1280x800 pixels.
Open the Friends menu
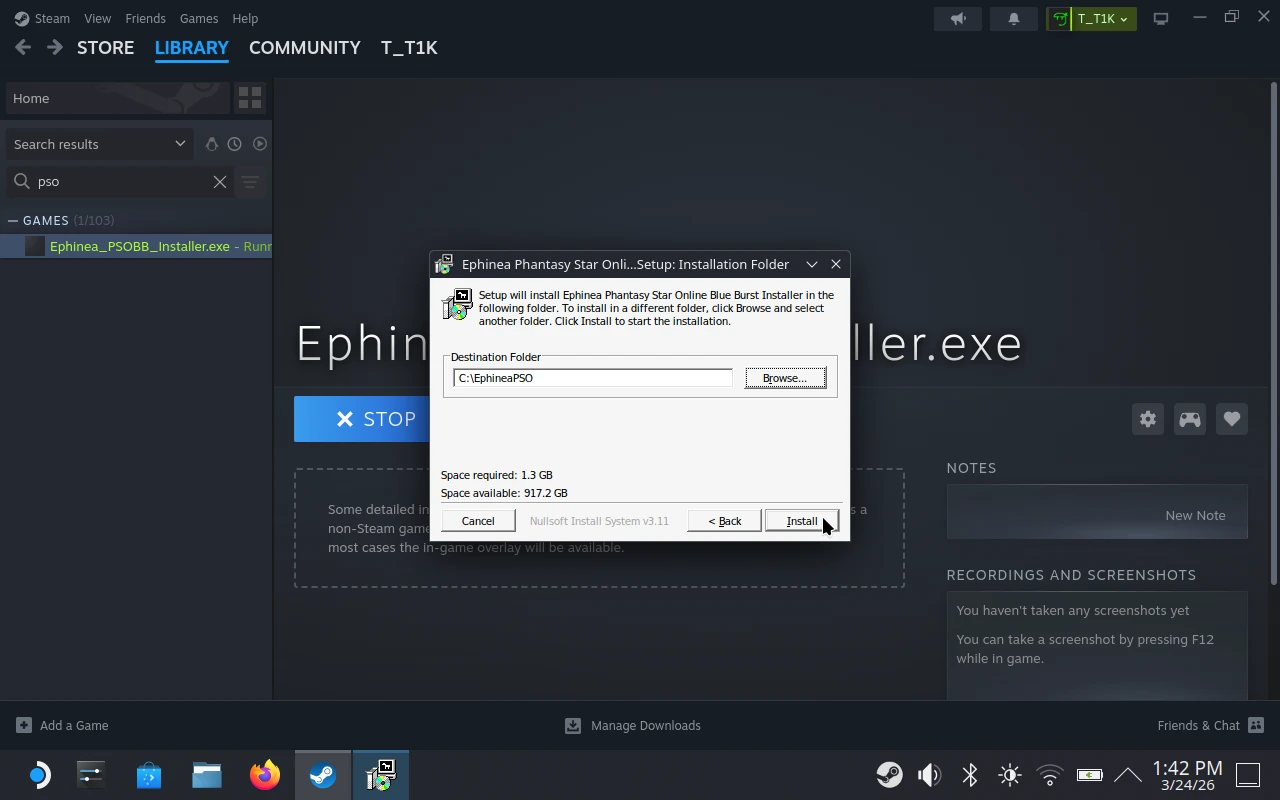145,18
